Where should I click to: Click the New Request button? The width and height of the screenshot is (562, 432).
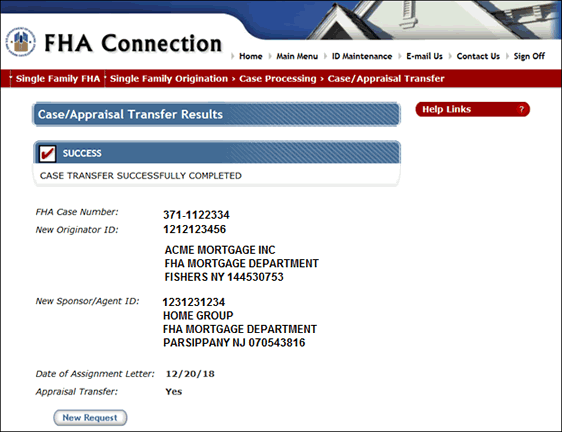tap(90, 418)
